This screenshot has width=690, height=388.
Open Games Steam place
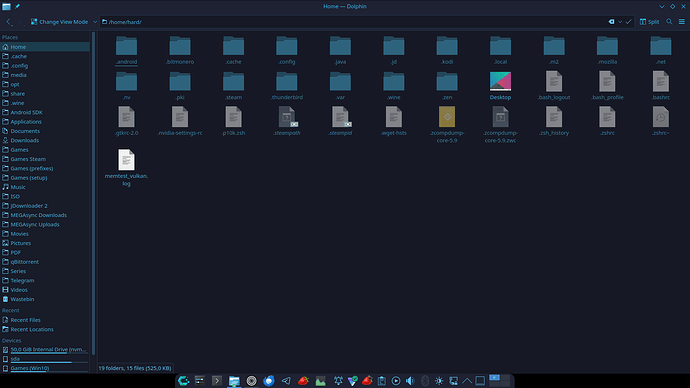[x=45, y=159]
